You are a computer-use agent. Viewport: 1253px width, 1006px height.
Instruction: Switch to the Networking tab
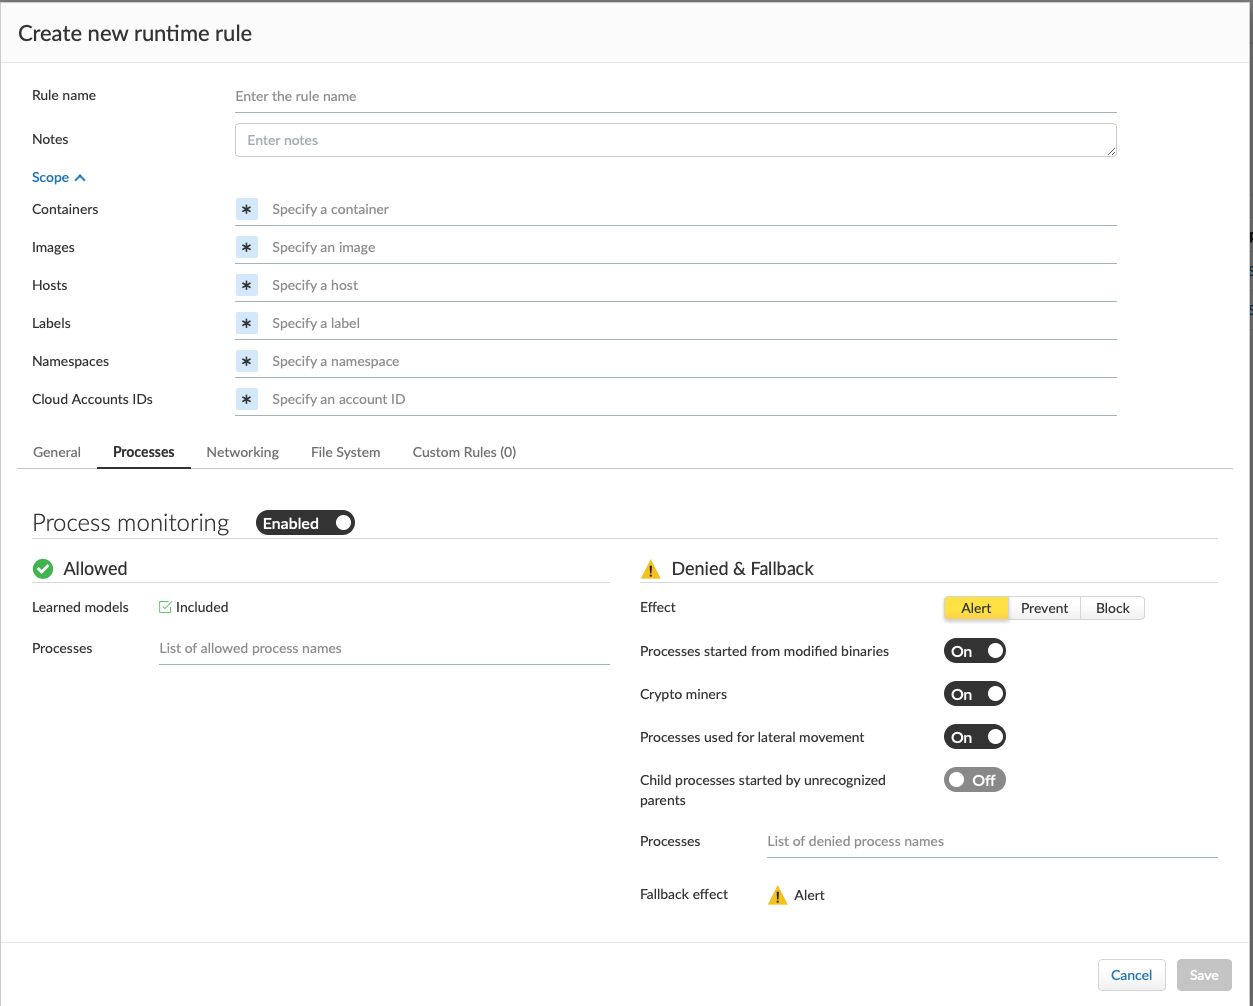click(242, 452)
